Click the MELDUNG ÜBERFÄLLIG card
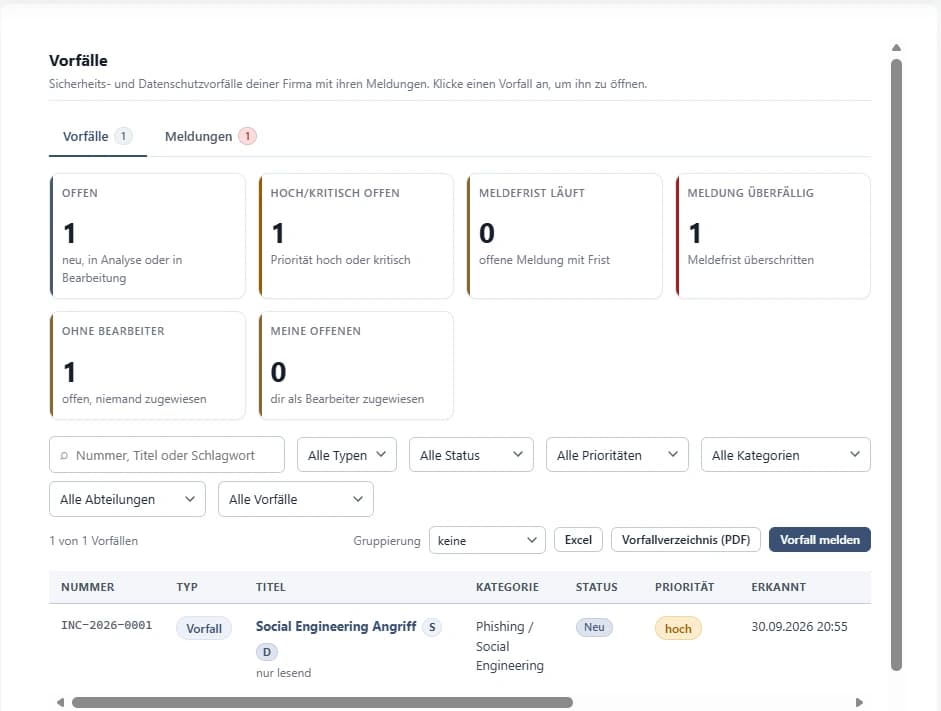Image resolution: width=941 pixels, height=711 pixels. pos(773,236)
